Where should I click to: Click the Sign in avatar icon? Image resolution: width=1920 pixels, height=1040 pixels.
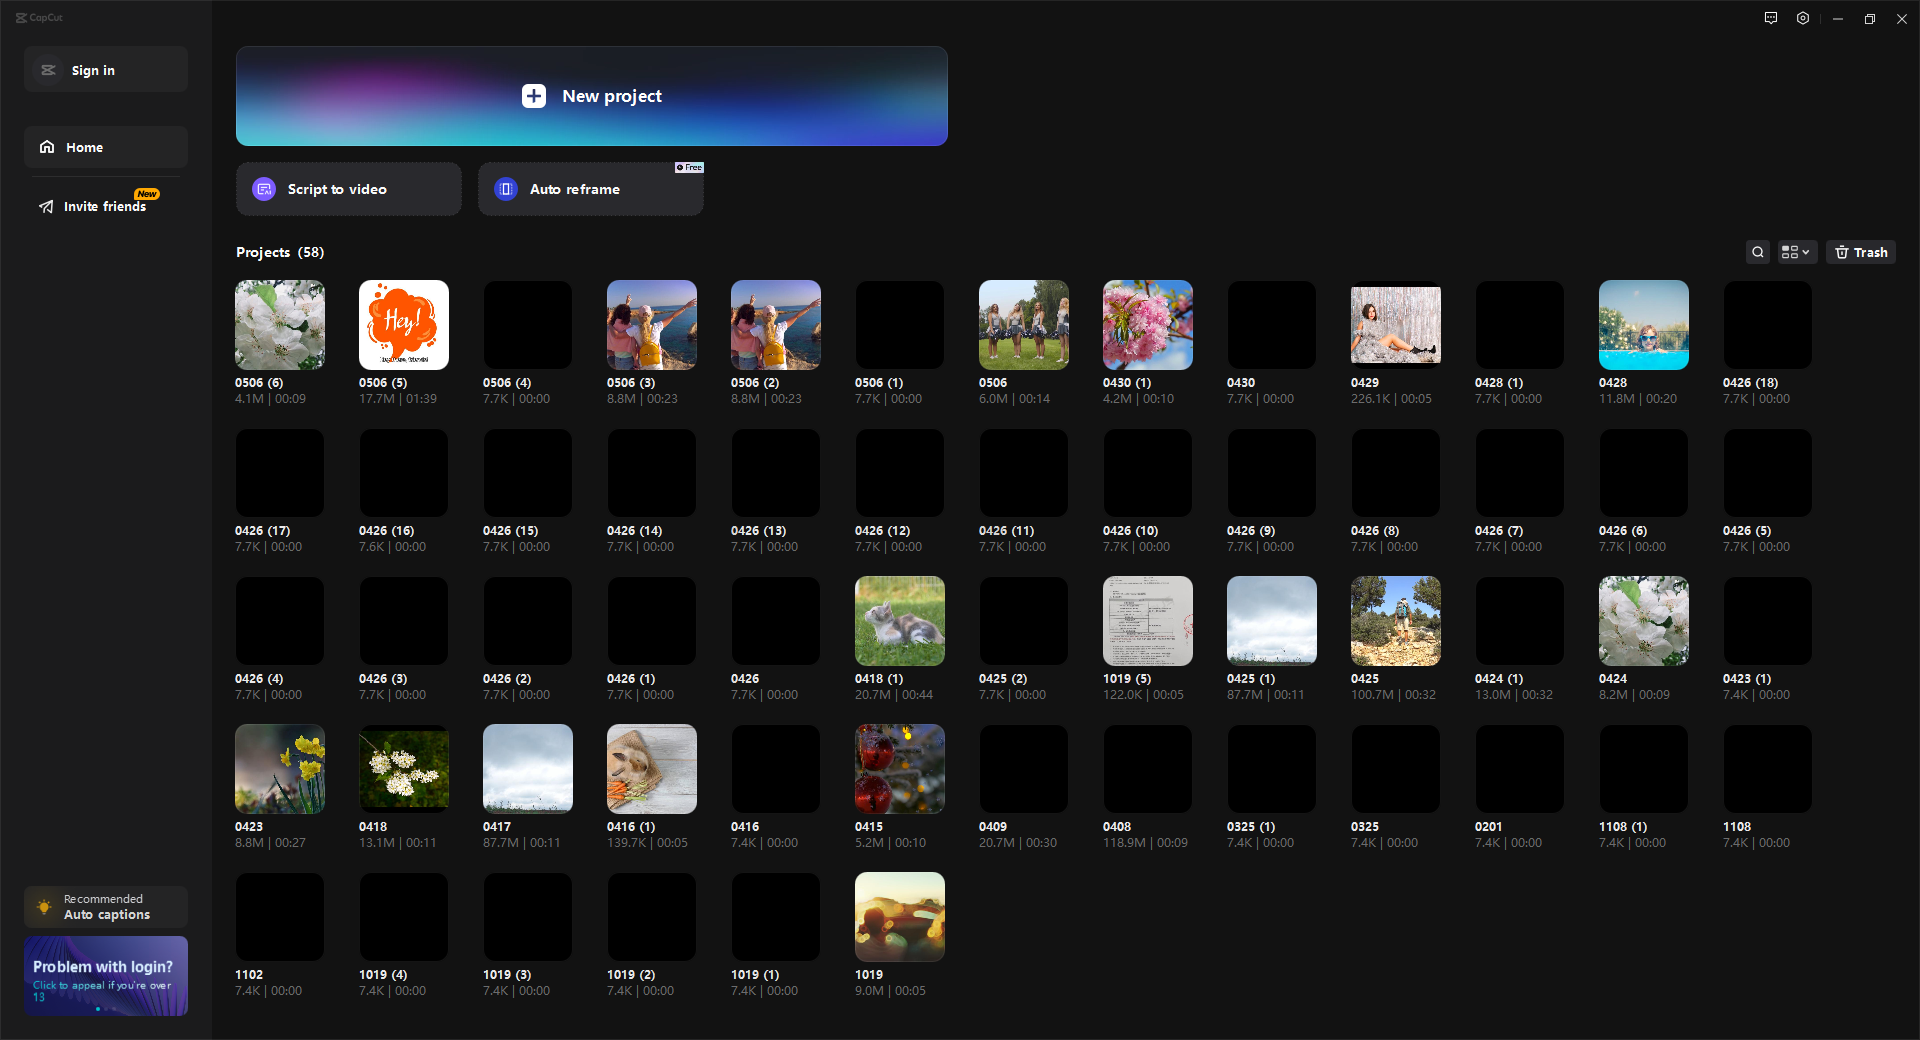pos(48,70)
